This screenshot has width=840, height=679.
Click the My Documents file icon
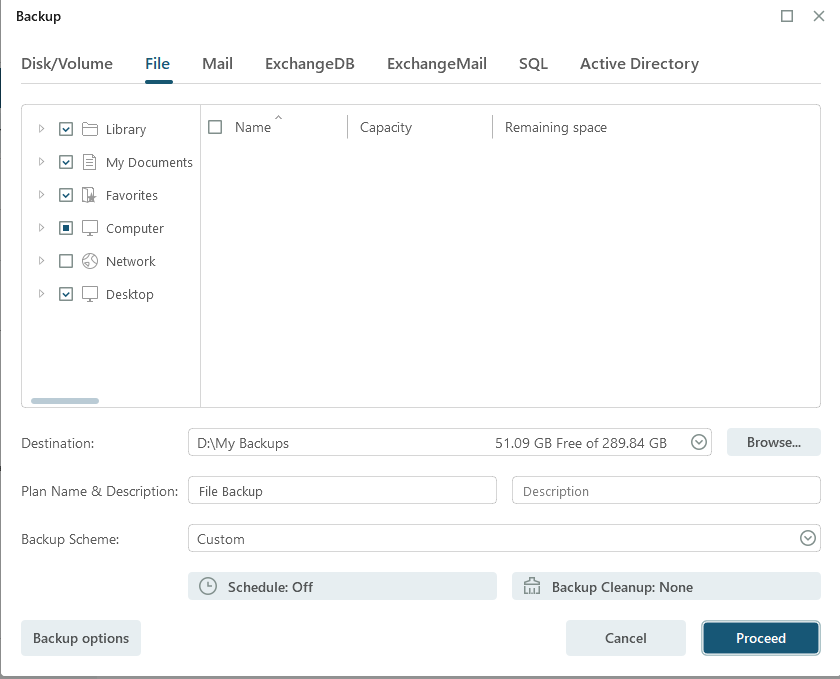89,162
